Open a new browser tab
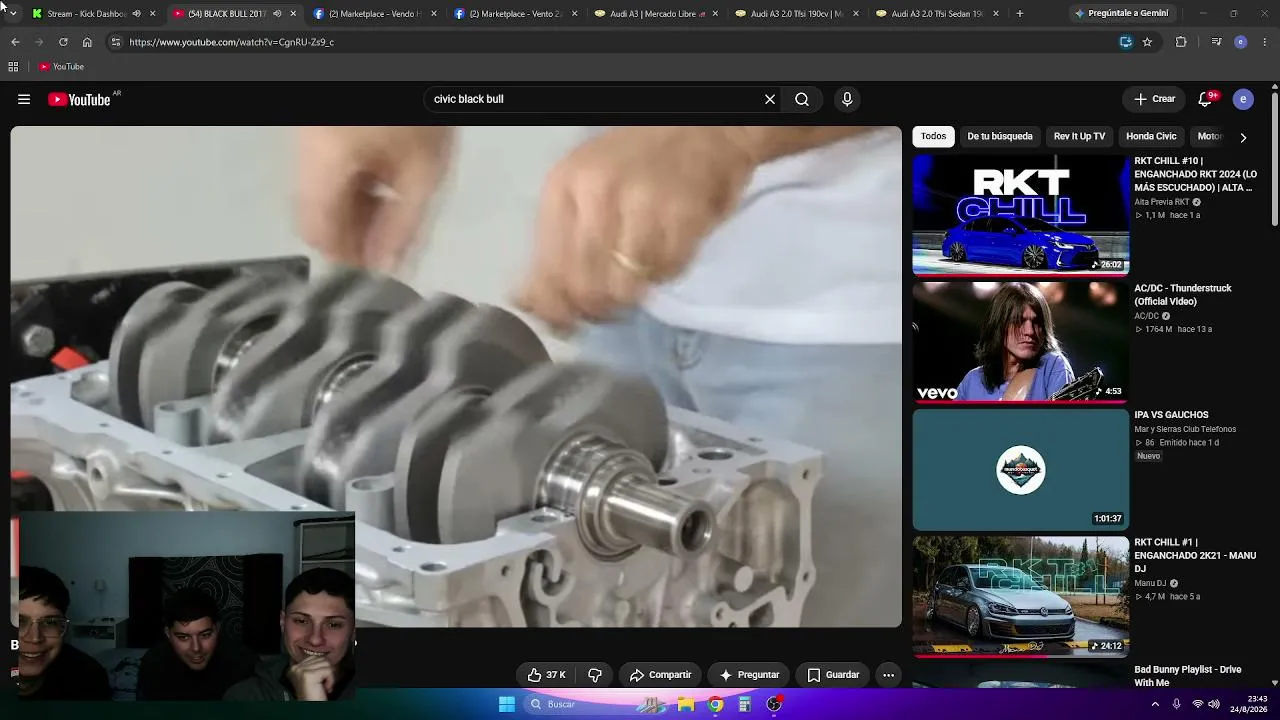The height and width of the screenshot is (720, 1280). coord(1020,14)
